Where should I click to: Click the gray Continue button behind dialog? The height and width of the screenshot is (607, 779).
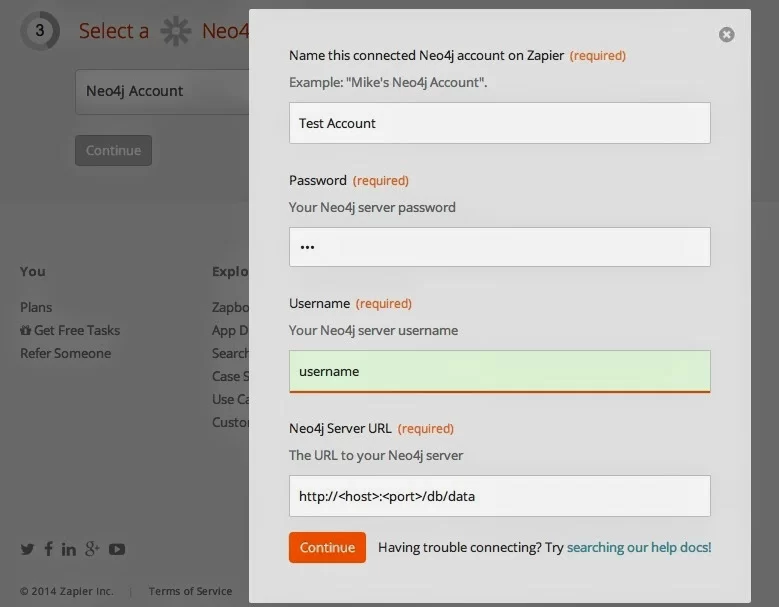click(113, 151)
